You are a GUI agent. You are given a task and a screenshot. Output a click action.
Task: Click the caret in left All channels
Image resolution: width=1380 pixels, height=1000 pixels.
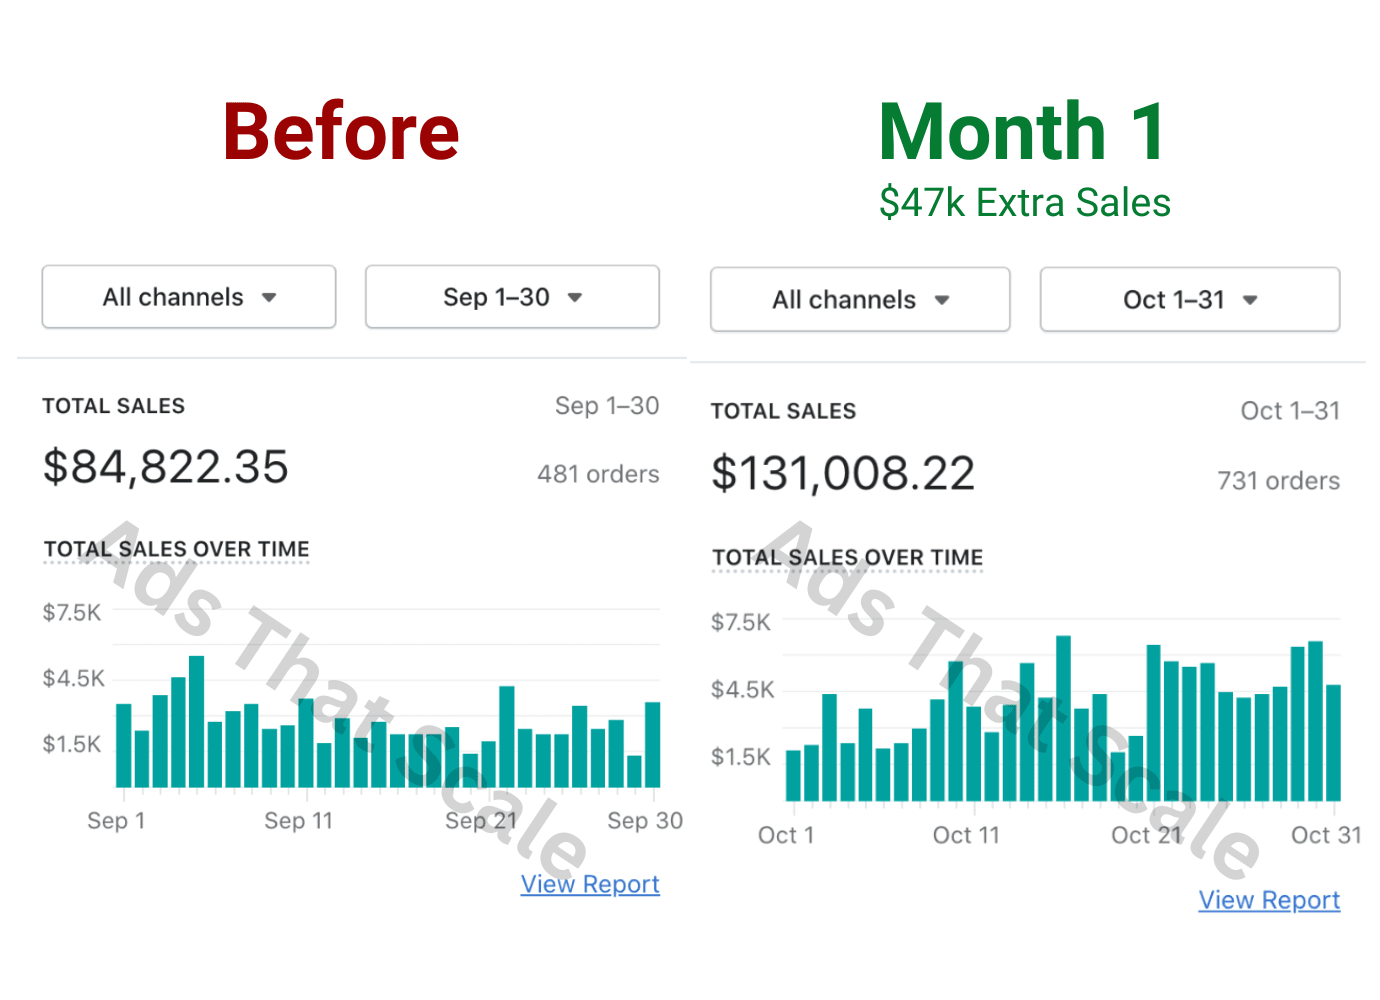click(x=269, y=298)
